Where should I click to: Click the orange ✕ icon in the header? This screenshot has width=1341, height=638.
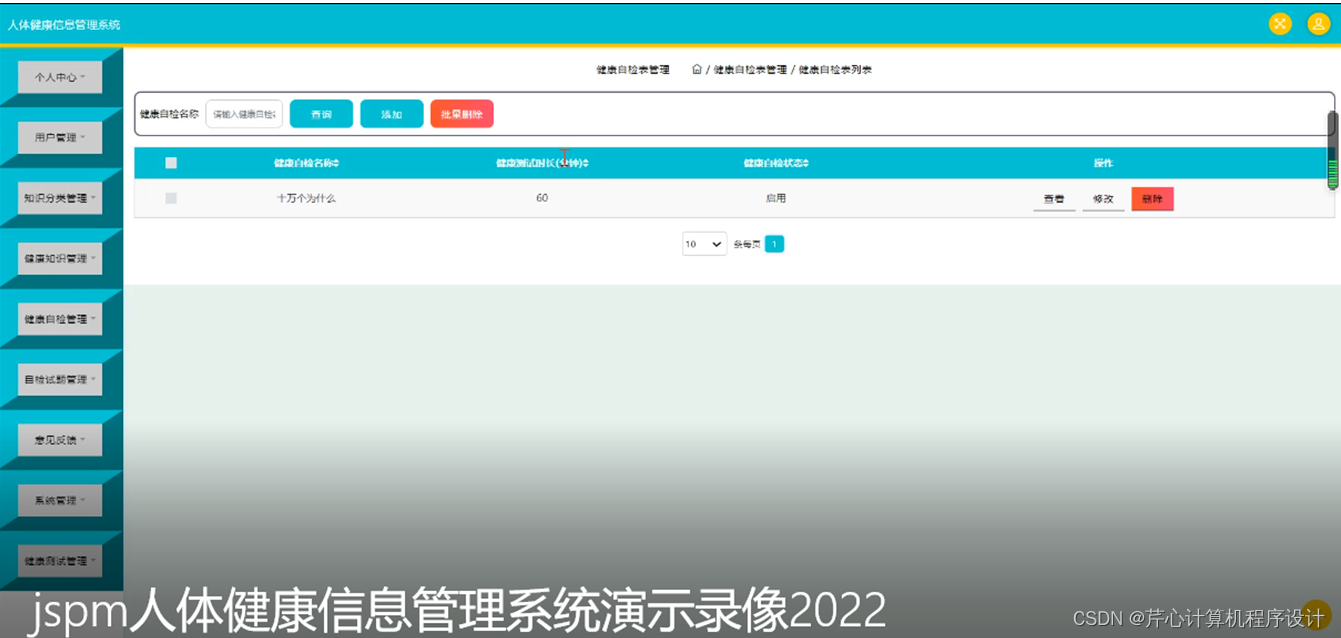click(1280, 23)
